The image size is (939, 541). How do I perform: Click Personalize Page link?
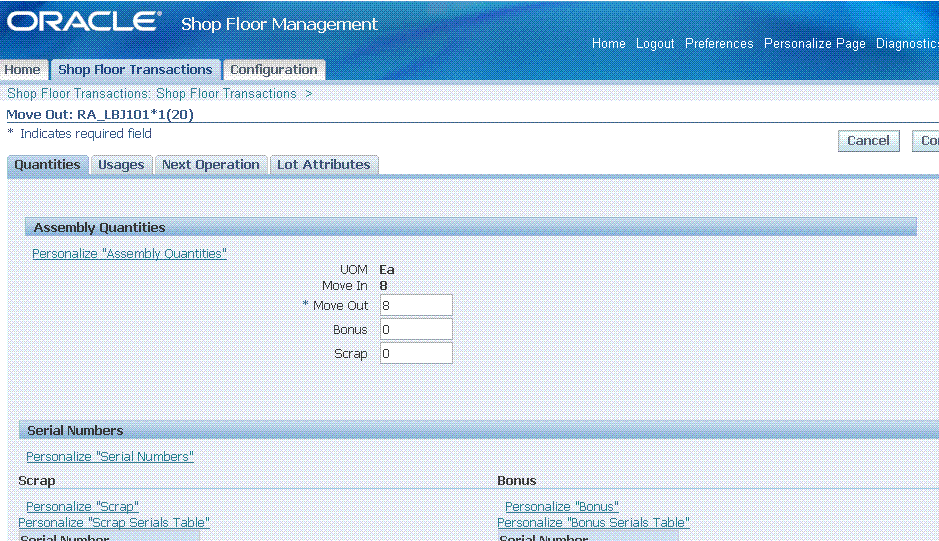814,44
